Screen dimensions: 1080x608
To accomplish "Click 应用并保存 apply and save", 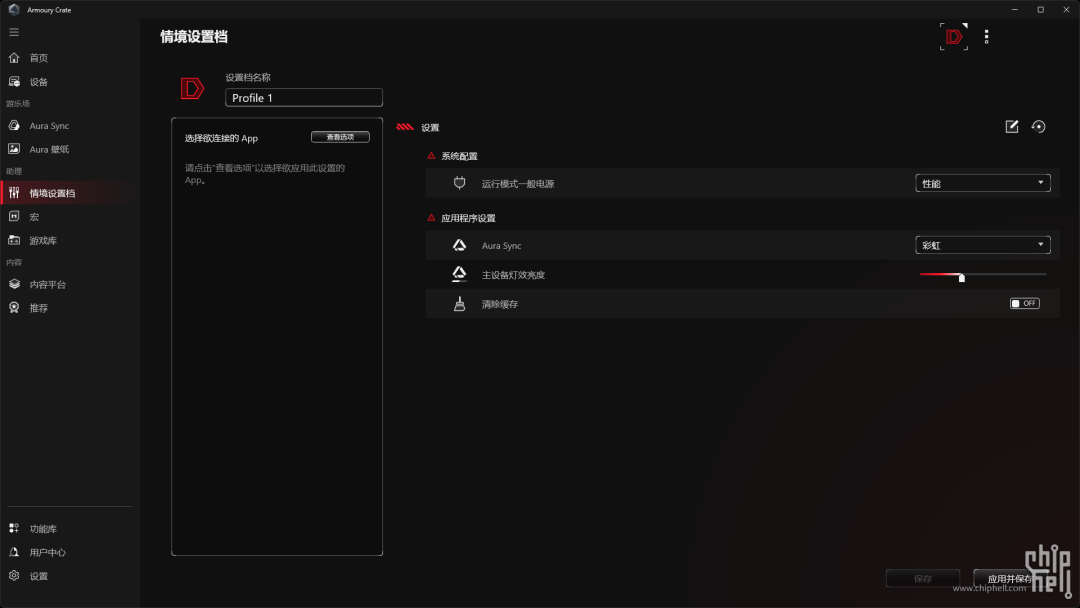I will pos(1010,578).
